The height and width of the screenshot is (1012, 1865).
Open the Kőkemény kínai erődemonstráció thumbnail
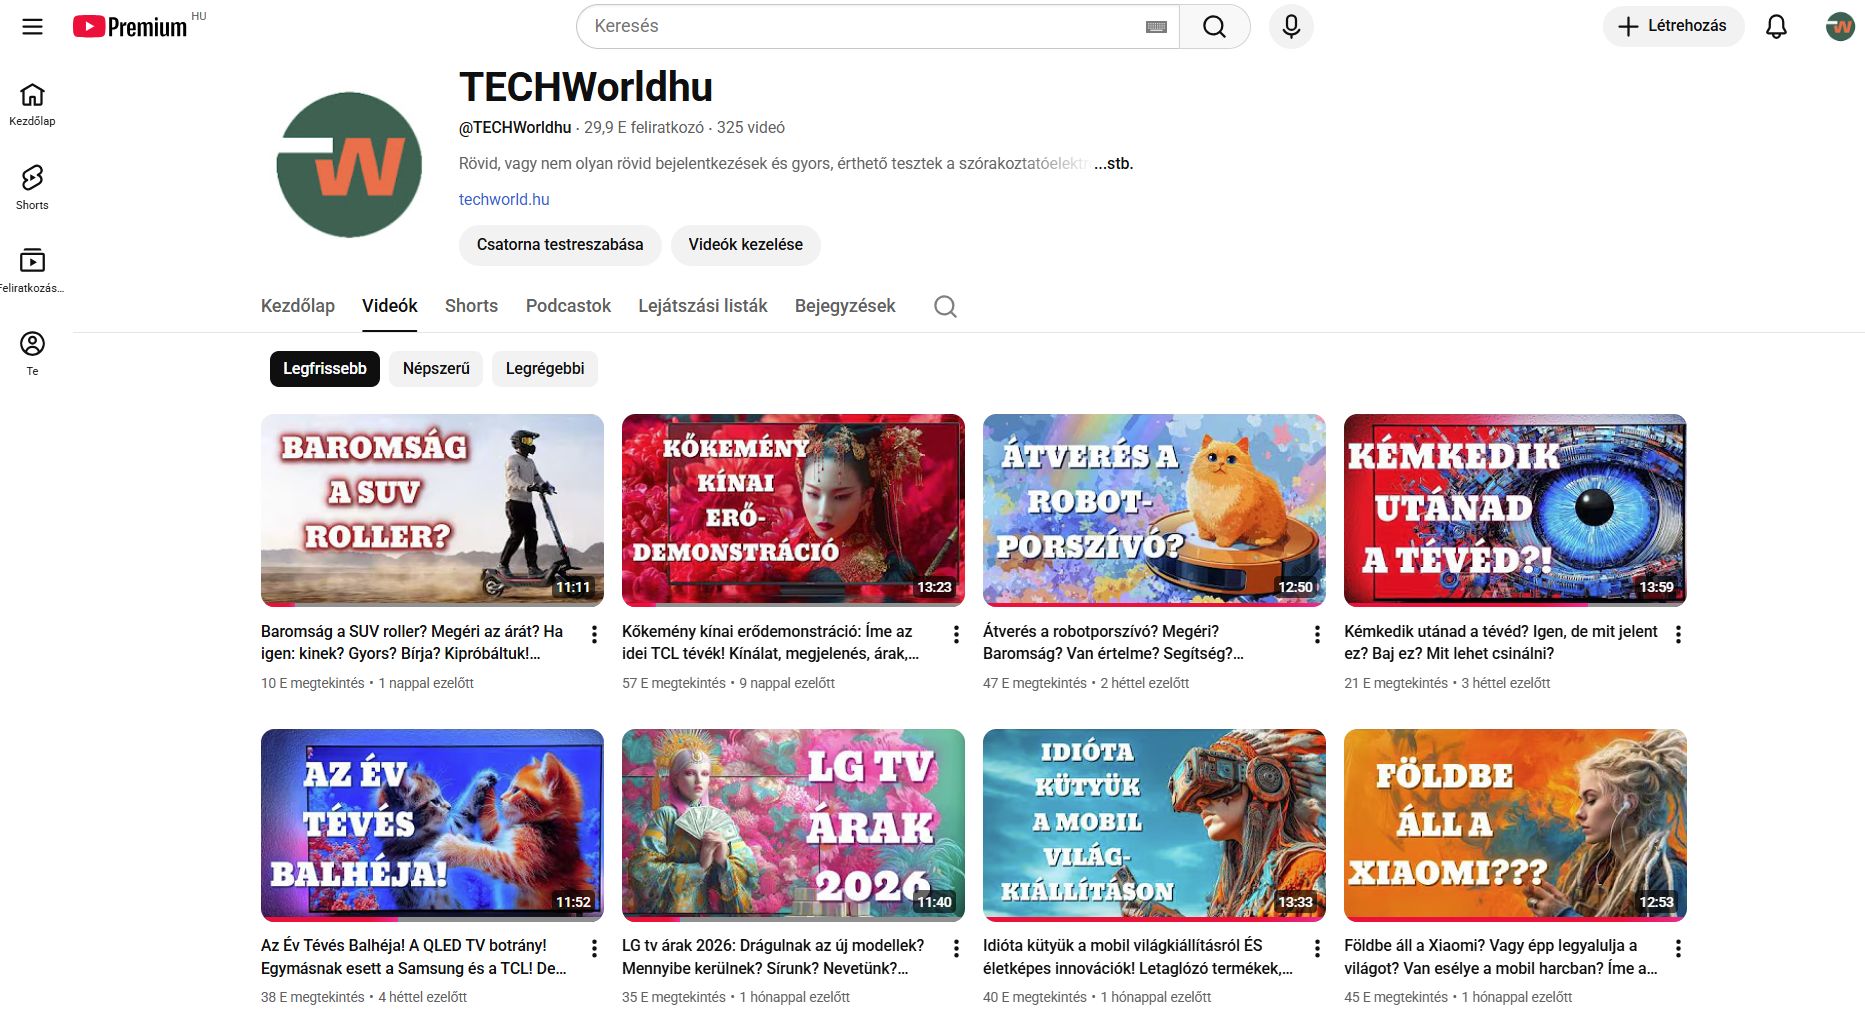point(793,510)
